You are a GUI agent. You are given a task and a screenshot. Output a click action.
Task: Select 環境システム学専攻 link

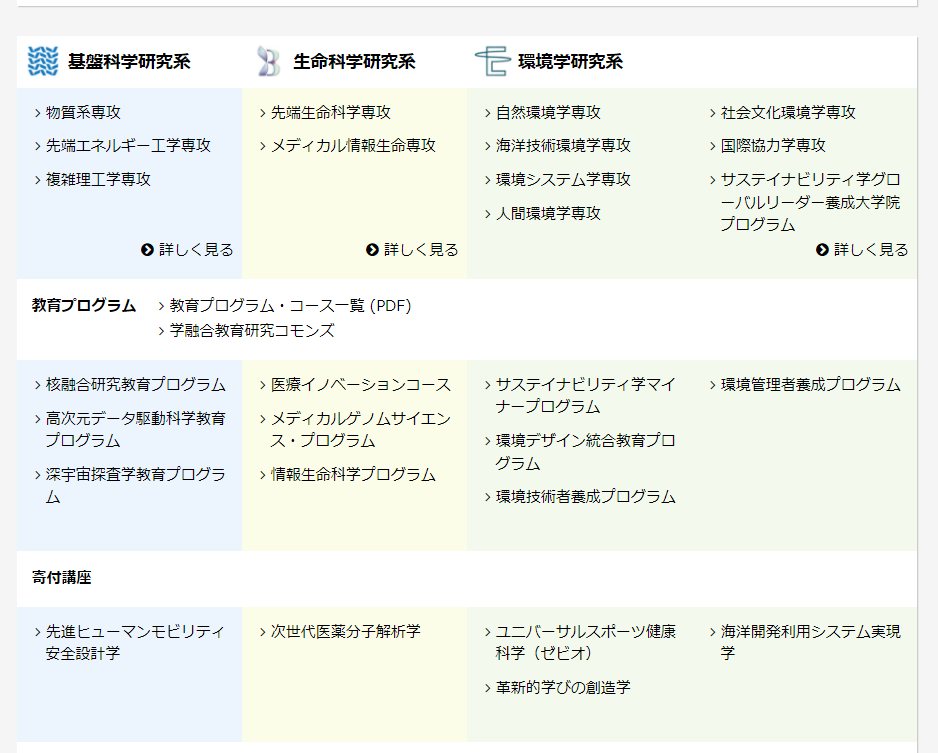point(563,179)
